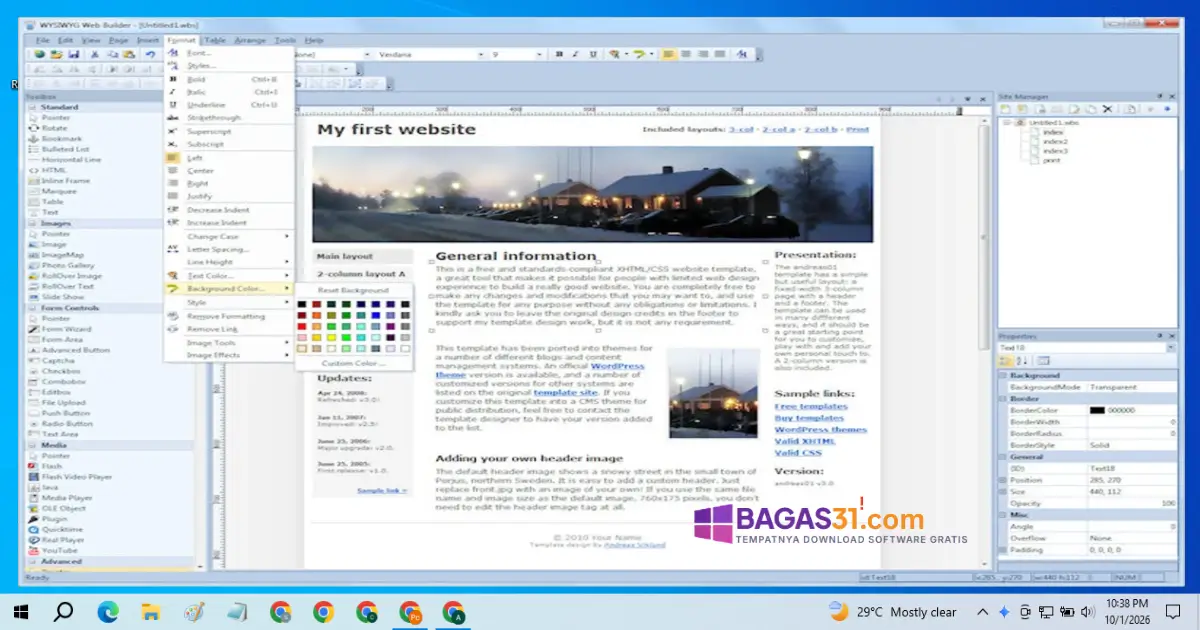
Task: Expand the Change Case submenu
Action: [x=229, y=237]
